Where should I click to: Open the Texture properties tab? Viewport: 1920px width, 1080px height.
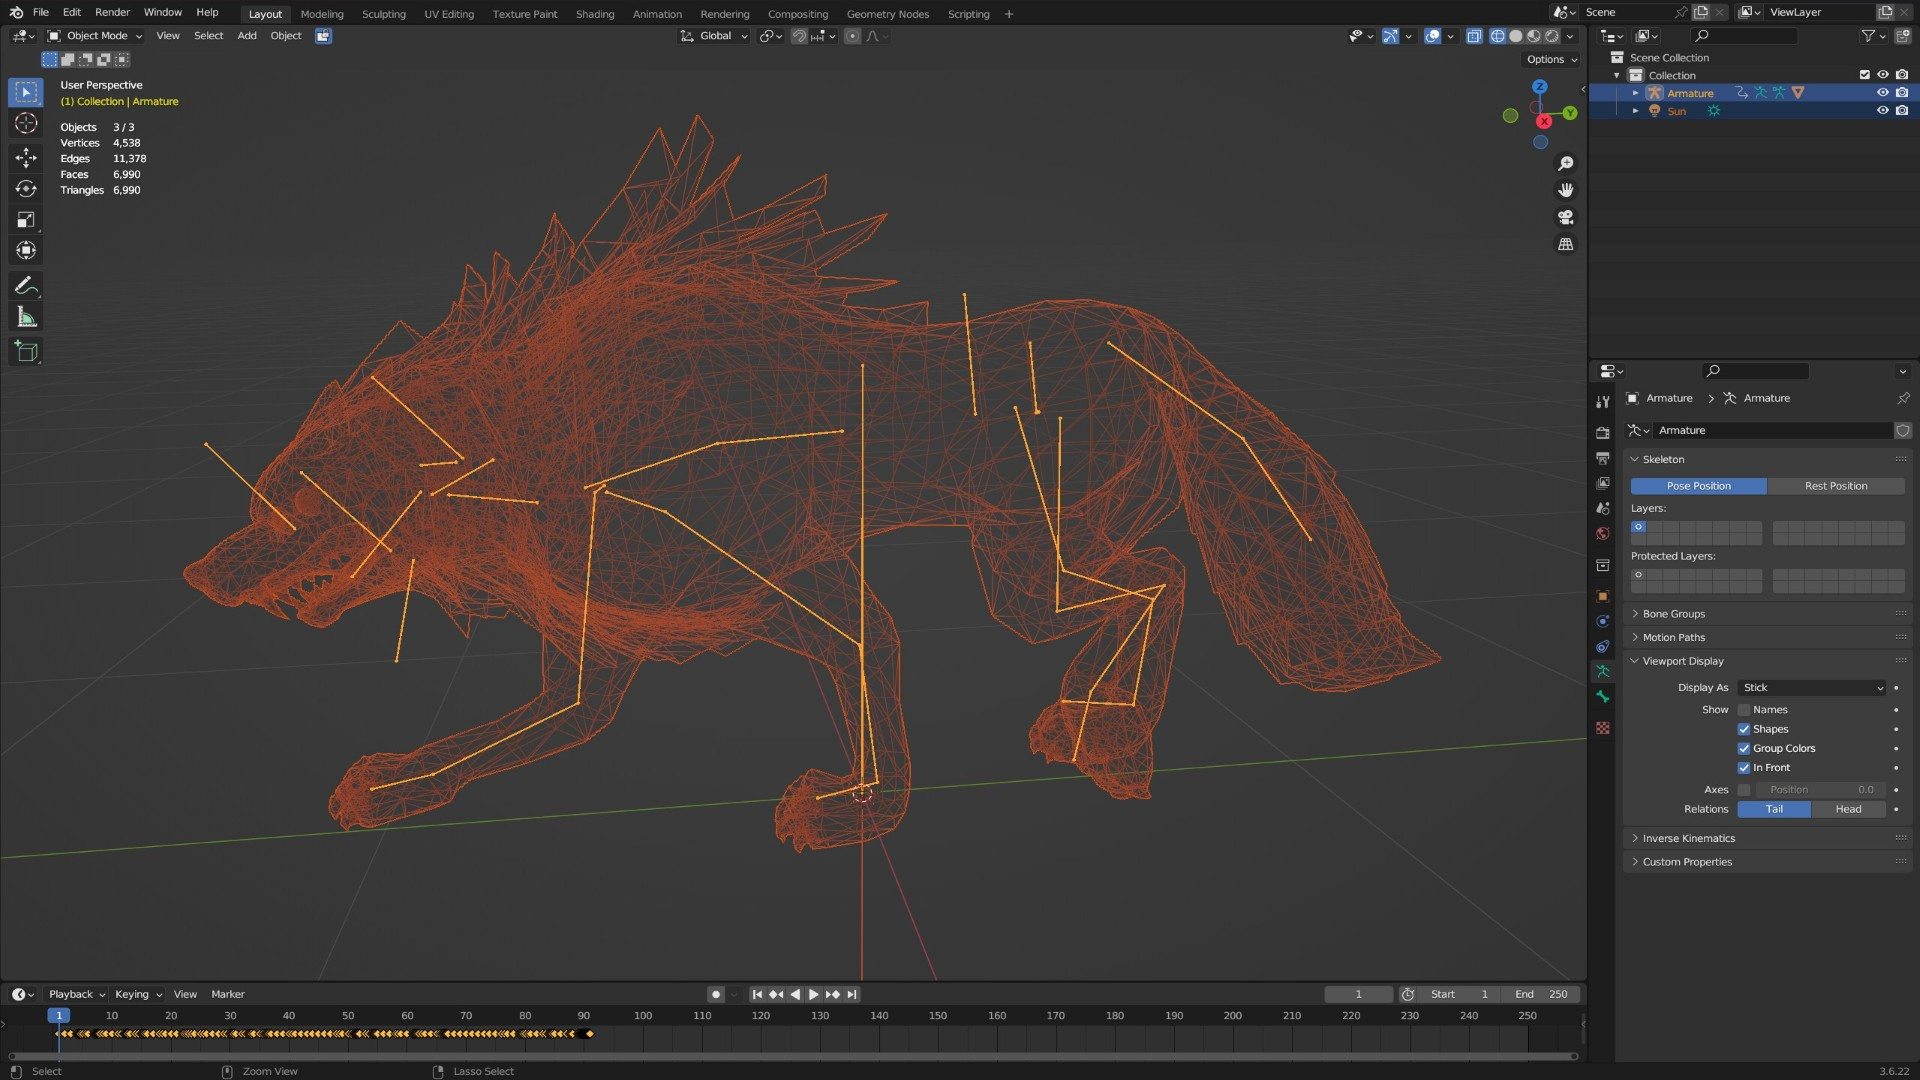(1603, 728)
